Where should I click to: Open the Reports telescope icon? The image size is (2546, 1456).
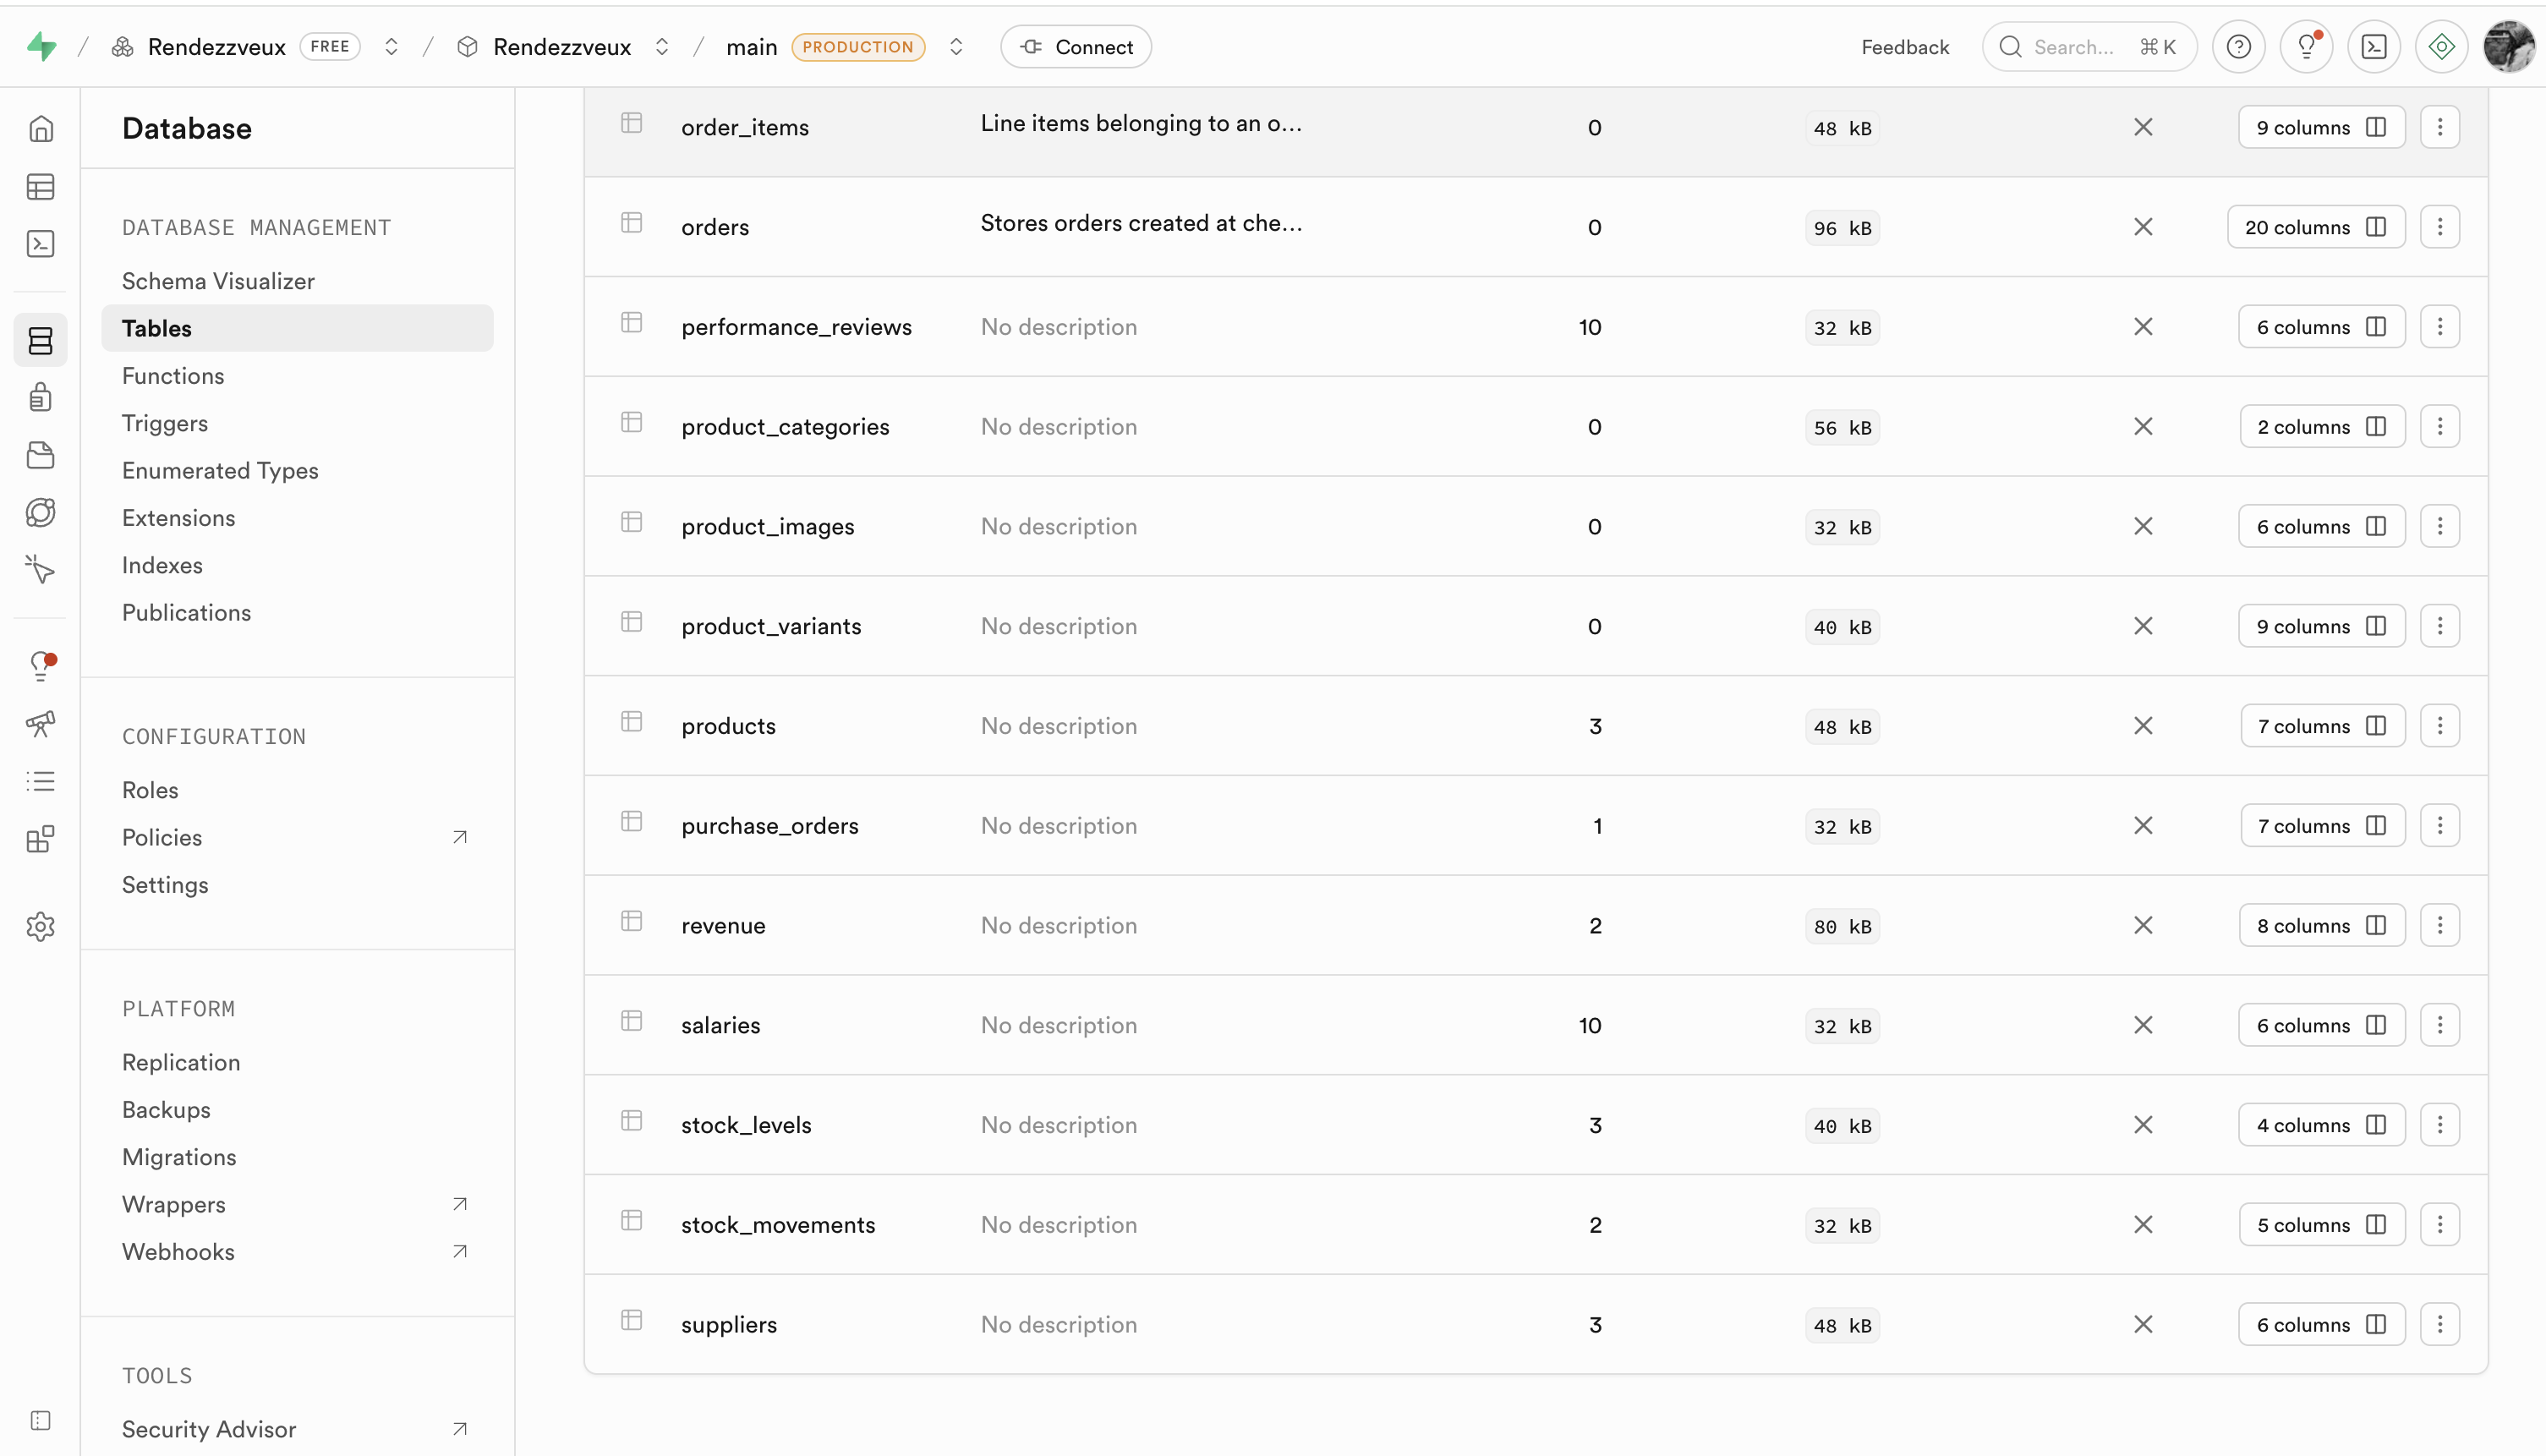click(x=40, y=724)
